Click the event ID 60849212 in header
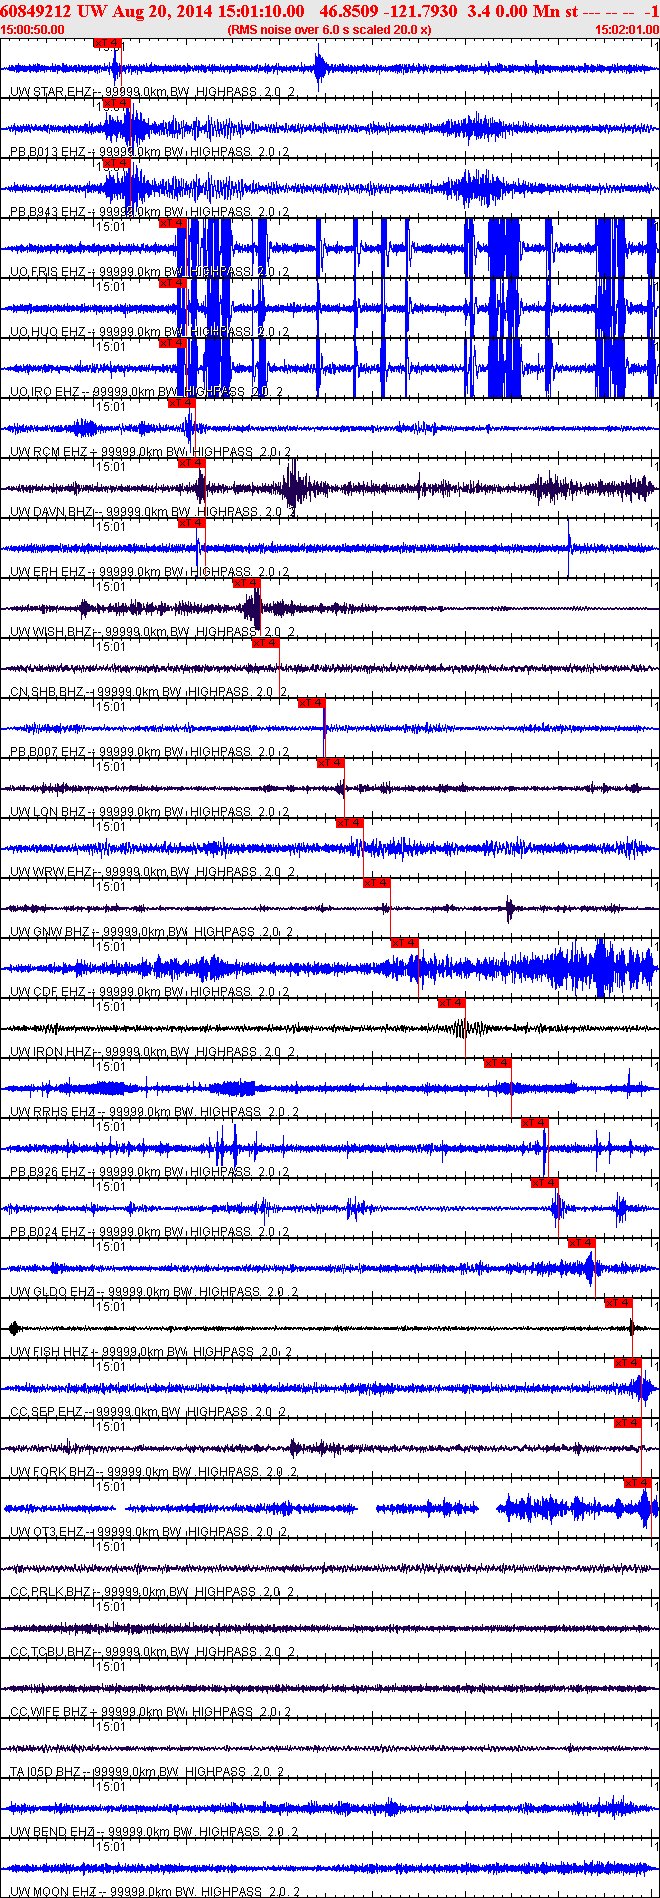Image resolution: width=660 pixels, height=1898 pixels. point(36,11)
